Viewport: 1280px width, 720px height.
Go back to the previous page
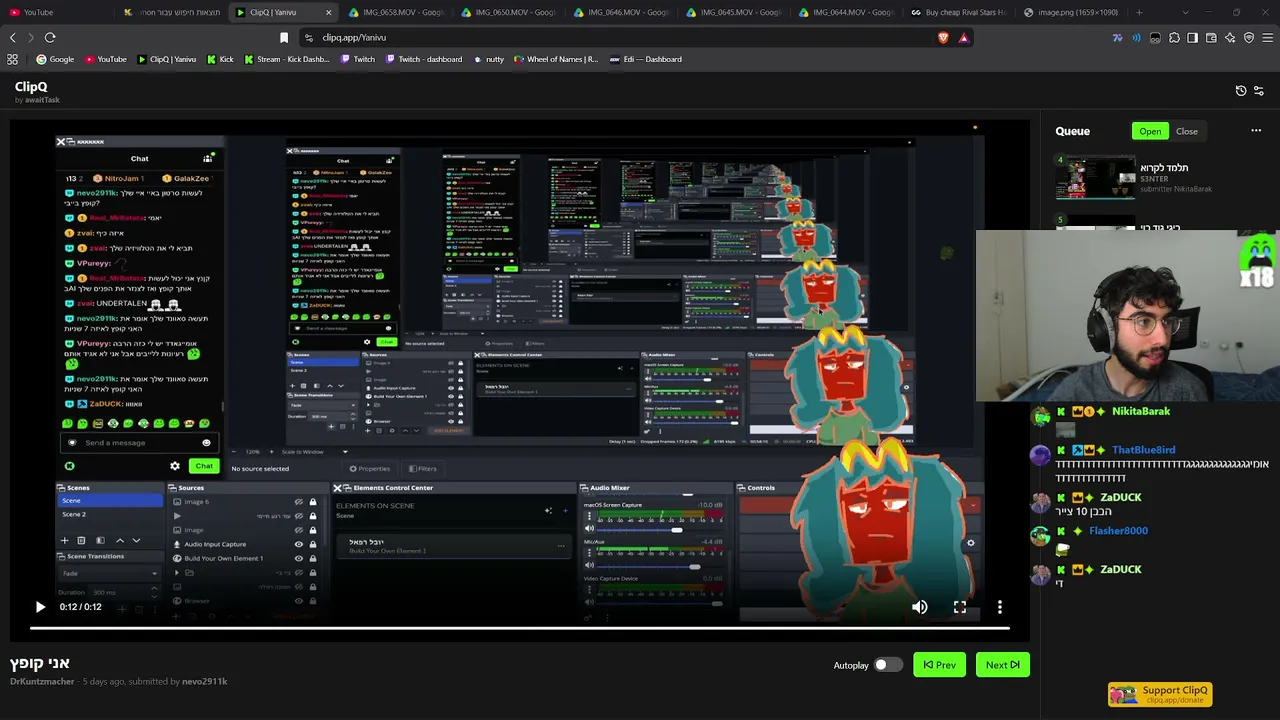(x=13, y=37)
